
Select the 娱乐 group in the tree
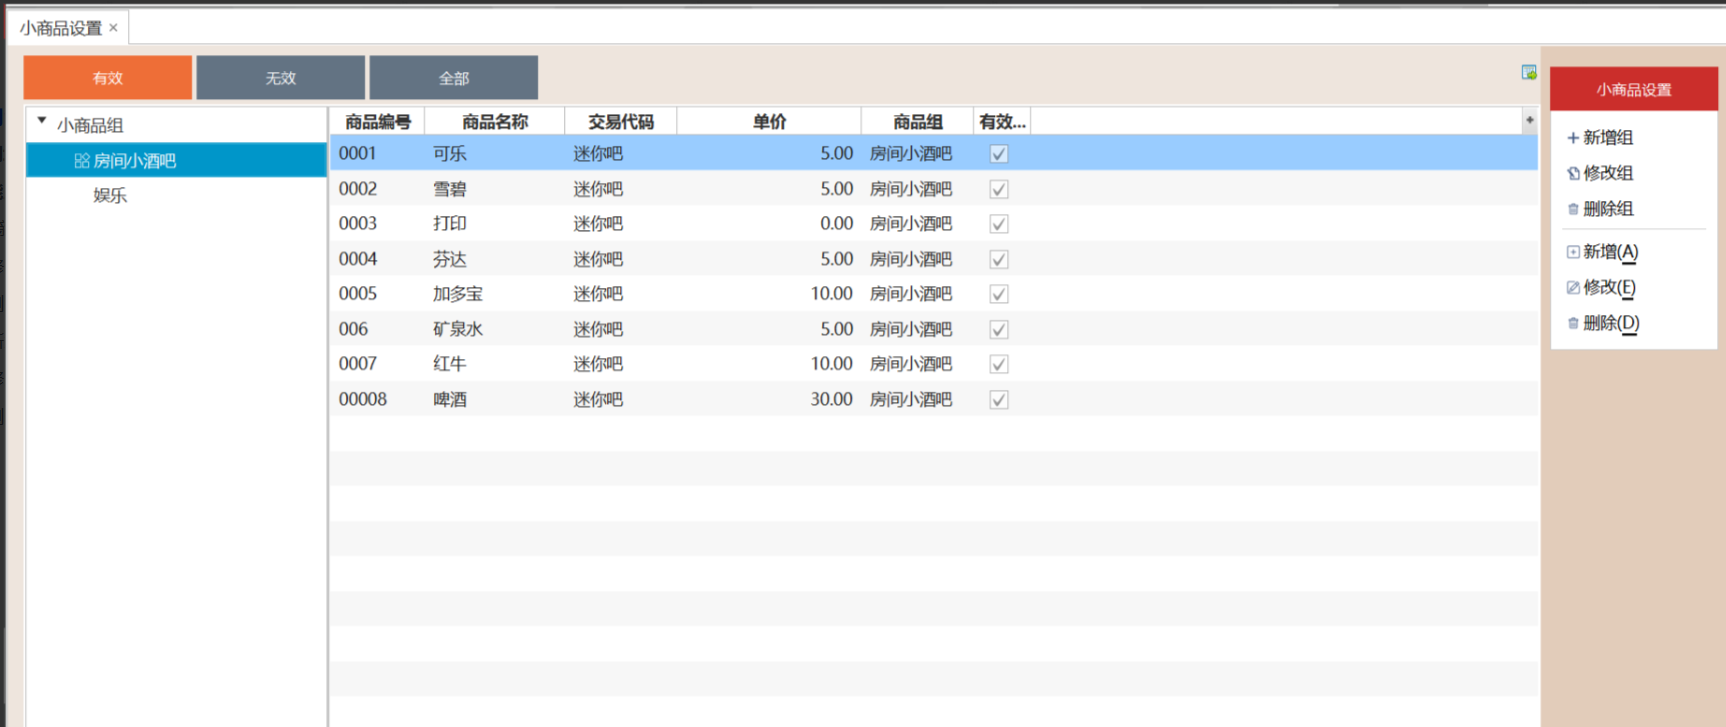pyautogui.click(x=110, y=196)
